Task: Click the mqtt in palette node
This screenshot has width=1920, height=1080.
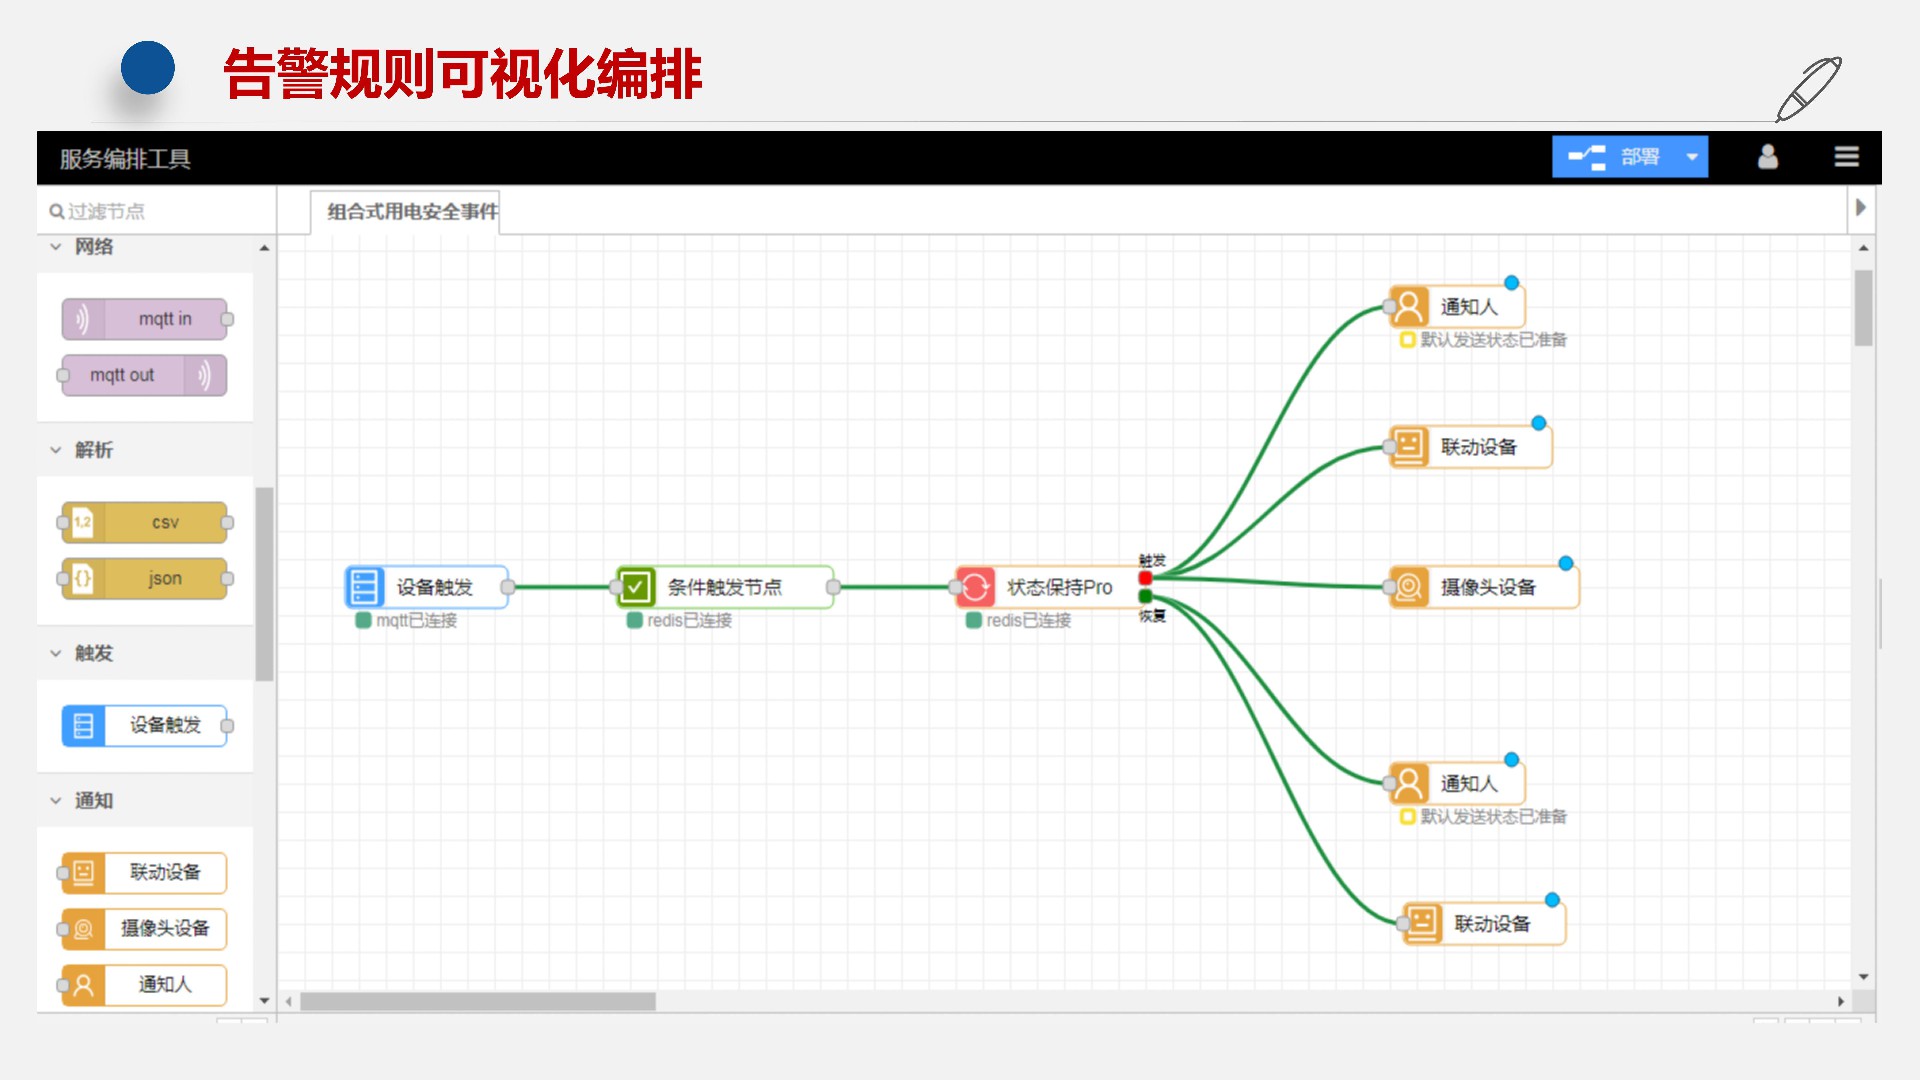Action: 145,319
